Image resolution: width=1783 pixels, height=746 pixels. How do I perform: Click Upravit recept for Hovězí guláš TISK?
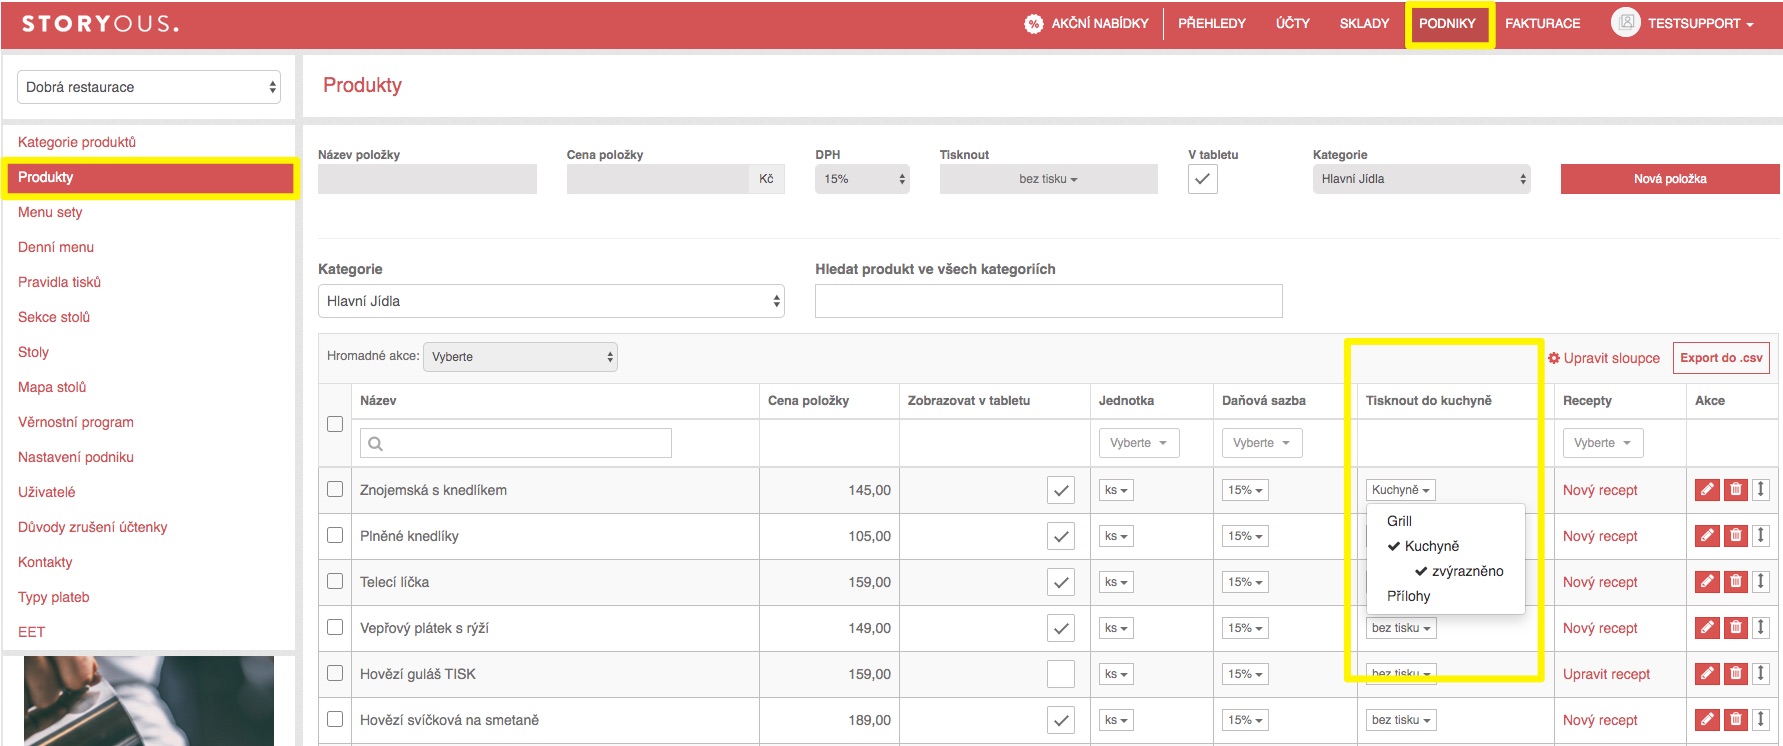pos(1606,674)
